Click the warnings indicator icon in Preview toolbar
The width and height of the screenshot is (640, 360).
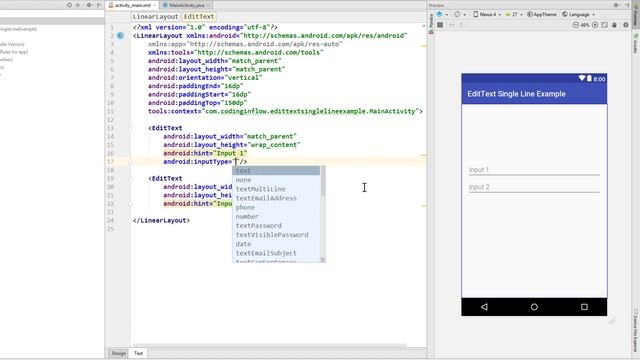point(626,25)
